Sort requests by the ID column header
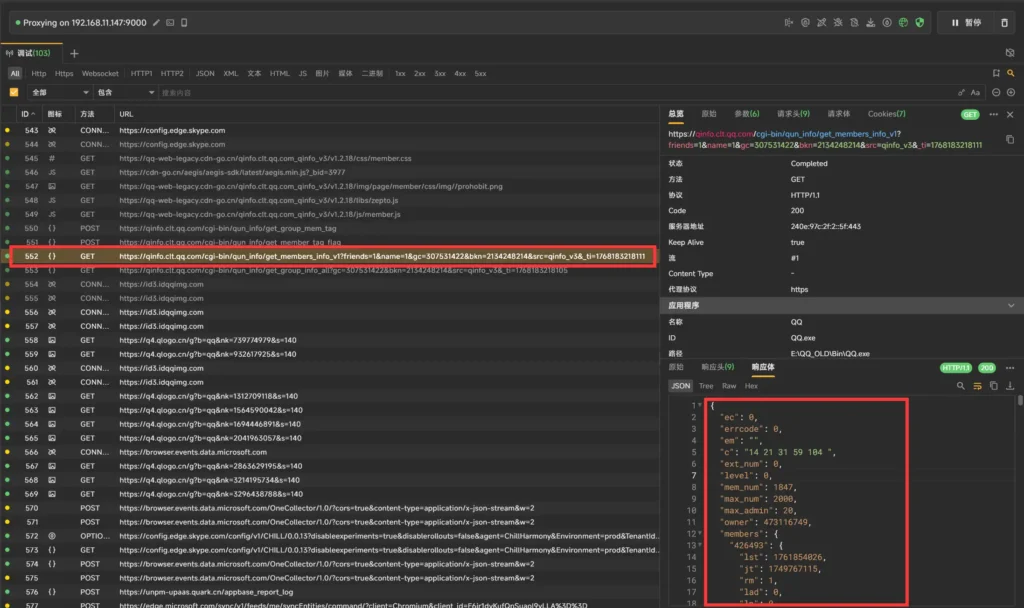The image size is (1024, 608). [x=25, y=114]
